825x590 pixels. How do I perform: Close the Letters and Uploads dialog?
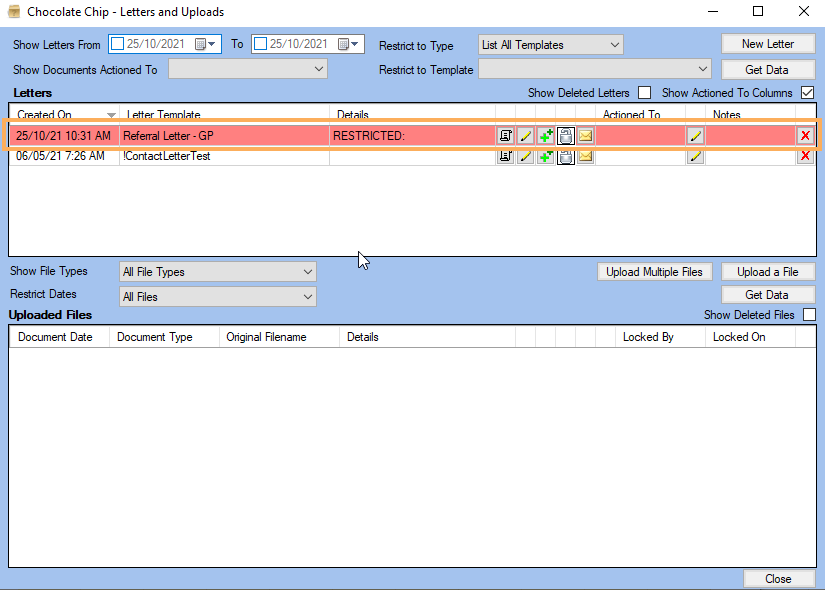pos(778,579)
